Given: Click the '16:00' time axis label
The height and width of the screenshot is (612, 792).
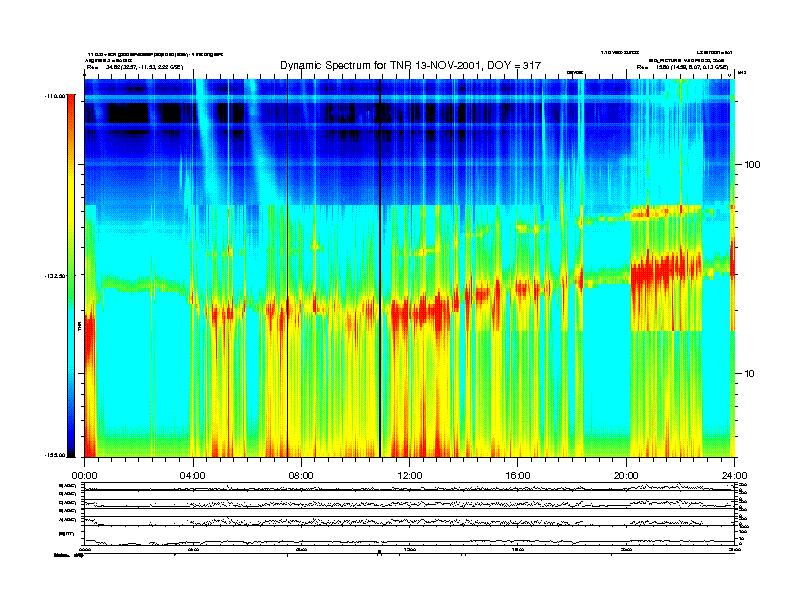Looking at the screenshot, I should click(518, 476).
